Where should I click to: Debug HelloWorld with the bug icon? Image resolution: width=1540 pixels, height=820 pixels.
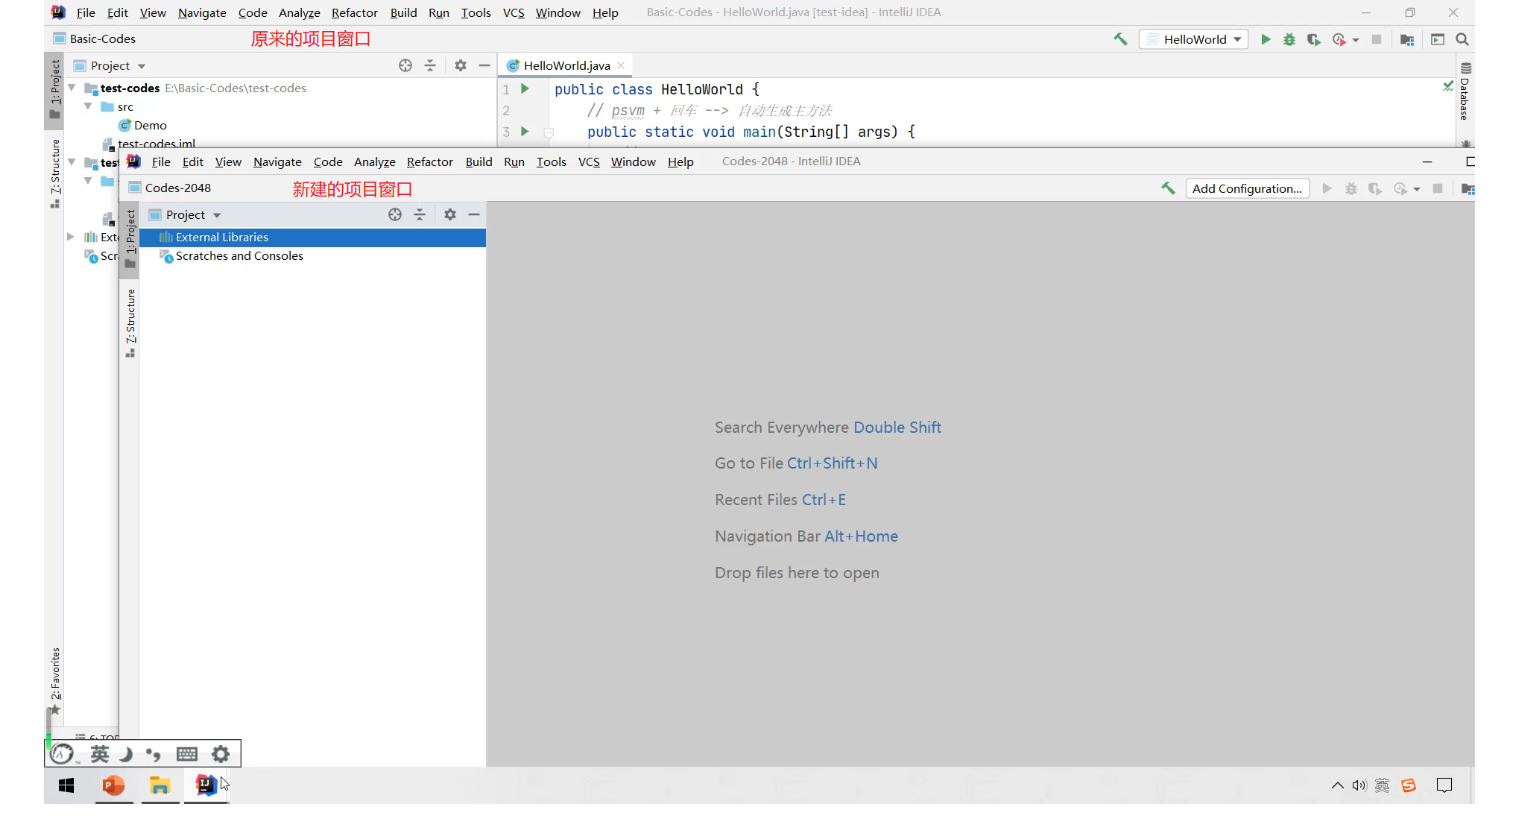[1289, 39]
